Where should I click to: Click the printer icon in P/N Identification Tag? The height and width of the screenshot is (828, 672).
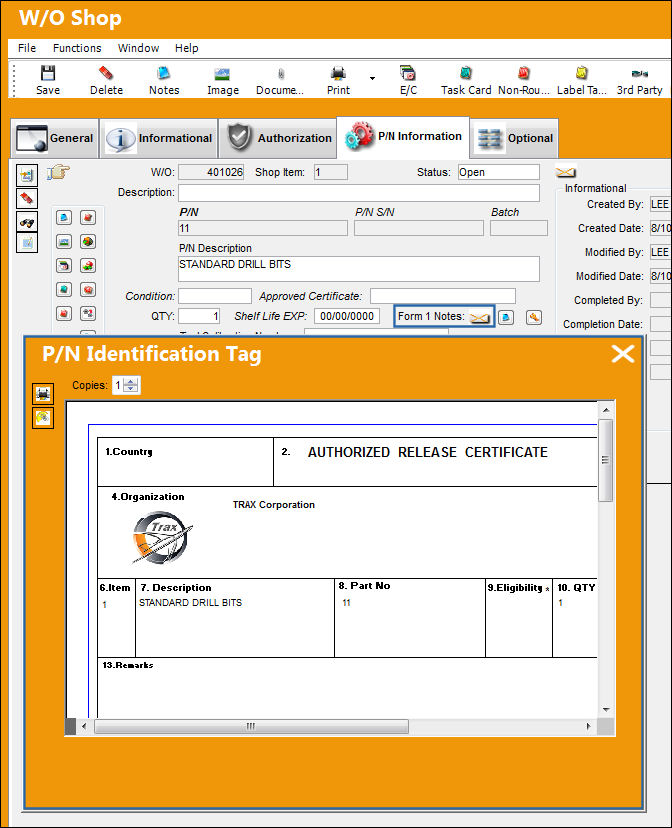pos(43,393)
